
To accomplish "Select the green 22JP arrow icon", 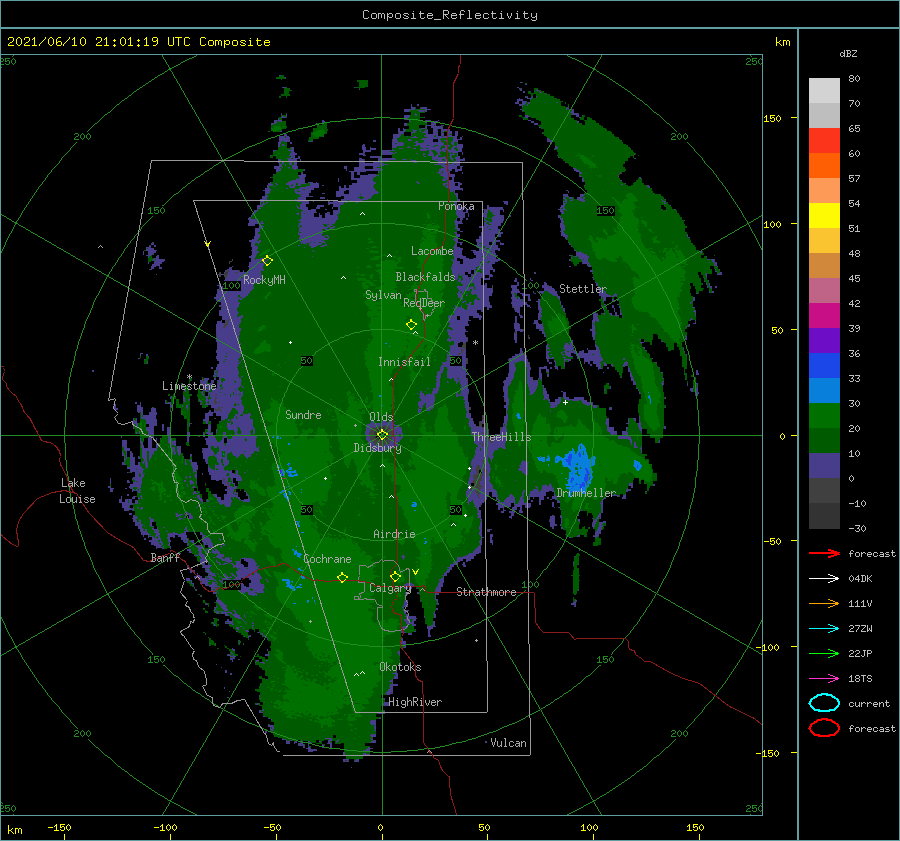I will pyautogui.click(x=824, y=653).
